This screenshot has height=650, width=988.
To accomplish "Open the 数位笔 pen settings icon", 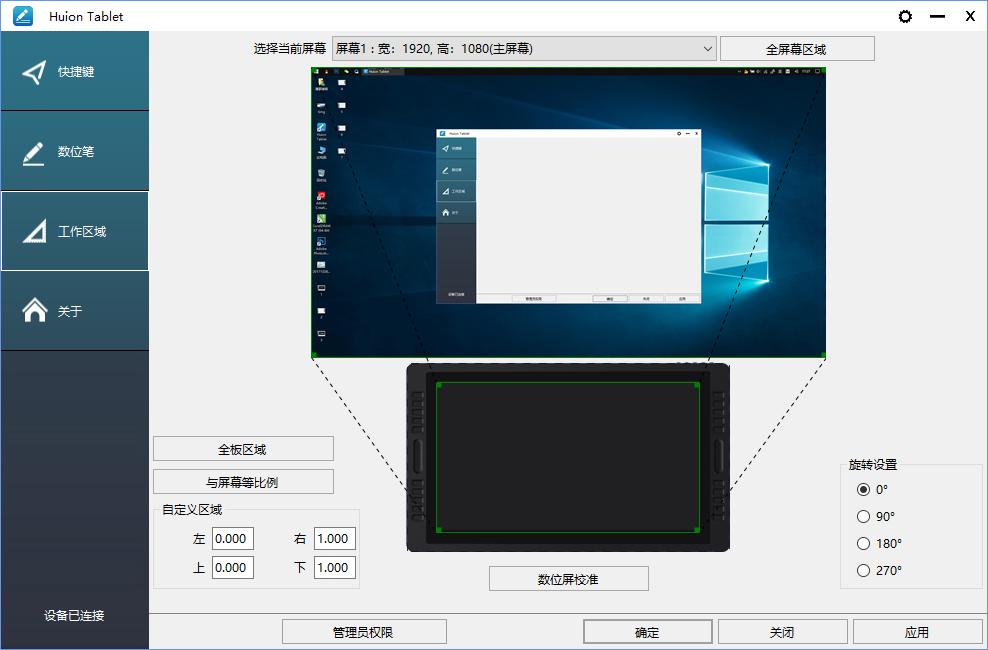I will click(33, 150).
